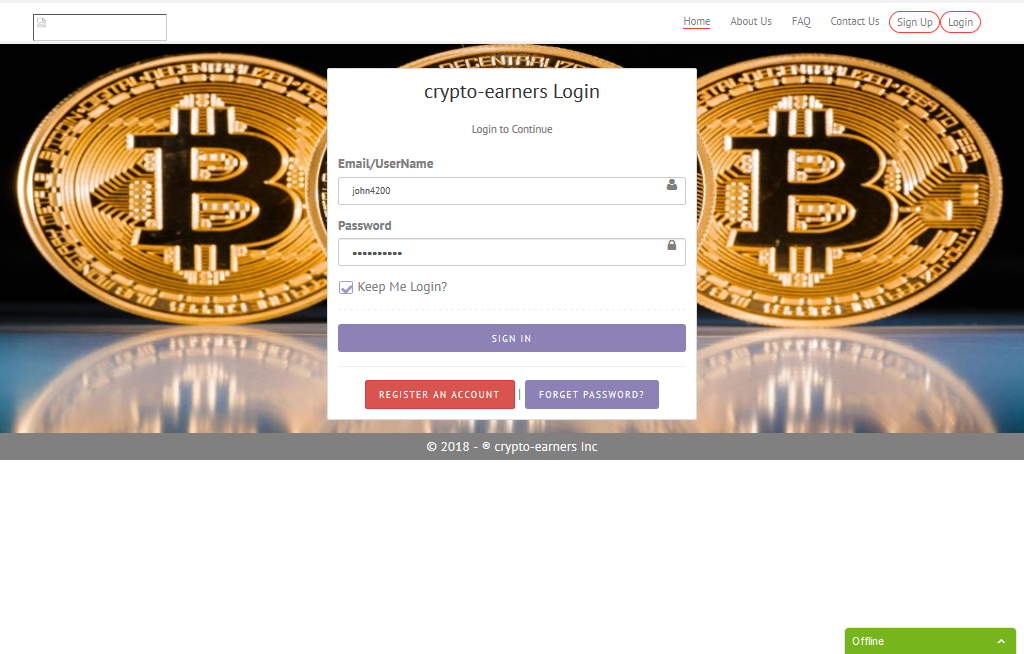Open the Home menu item
This screenshot has width=1024, height=654.
pyautogui.click(x=696, y=22)
